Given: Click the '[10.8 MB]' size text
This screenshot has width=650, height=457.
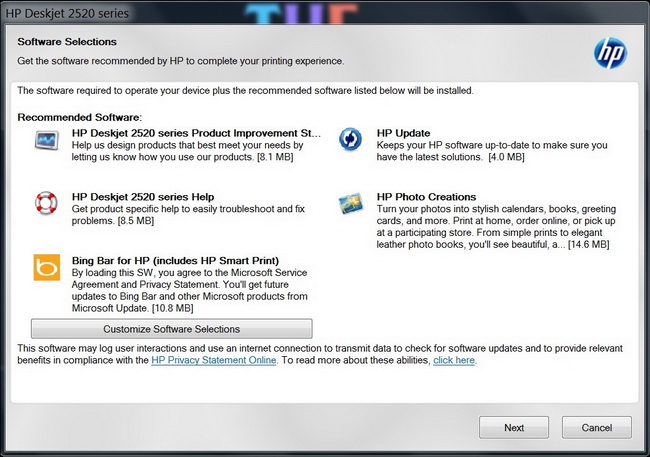Looking at the screenshot, I should (x=173, y=308).
